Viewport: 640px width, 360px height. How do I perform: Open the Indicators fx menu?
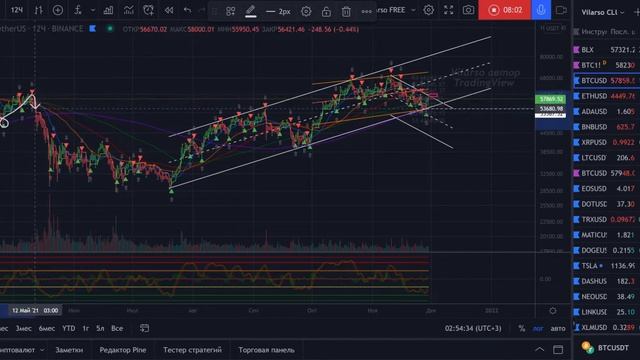pos(78,10)
